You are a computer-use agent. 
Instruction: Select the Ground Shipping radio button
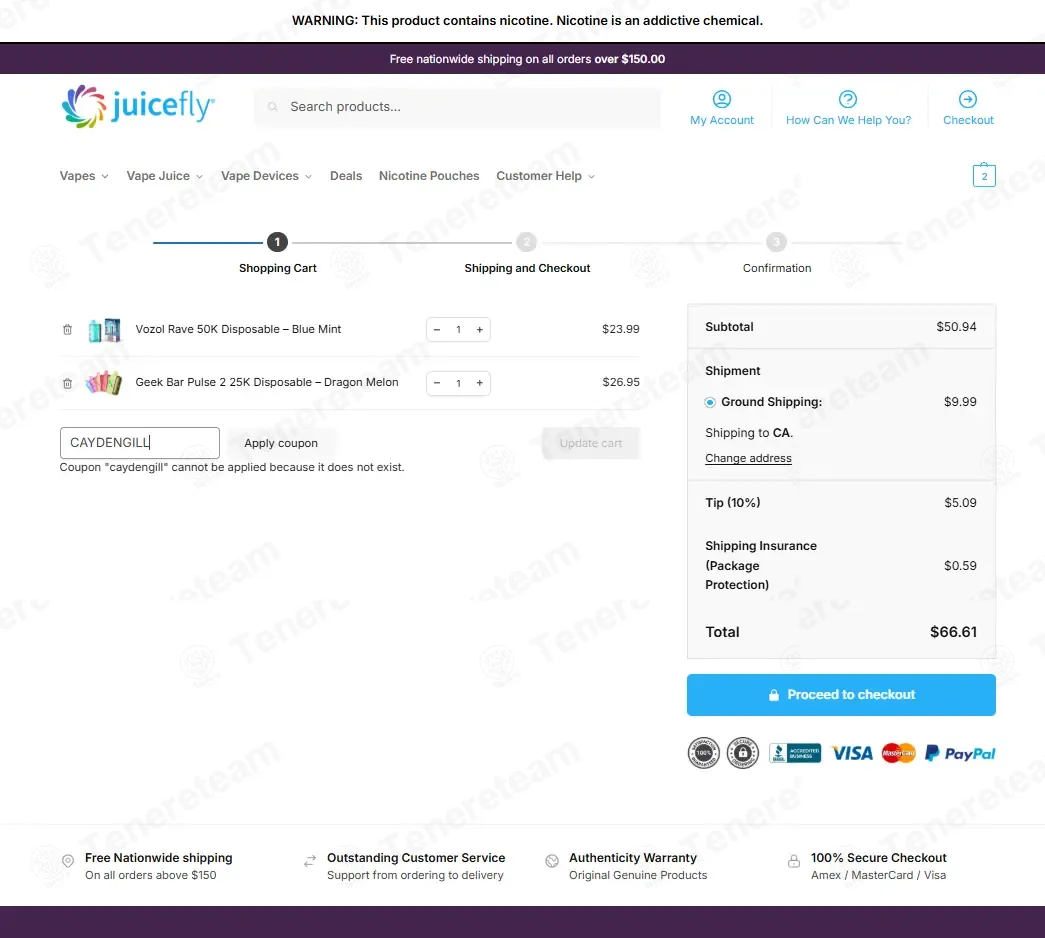tap(710, 402)
